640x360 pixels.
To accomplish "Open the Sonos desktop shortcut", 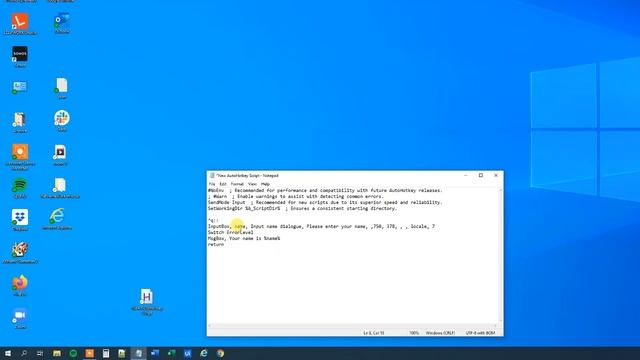I will click(20, 56).
